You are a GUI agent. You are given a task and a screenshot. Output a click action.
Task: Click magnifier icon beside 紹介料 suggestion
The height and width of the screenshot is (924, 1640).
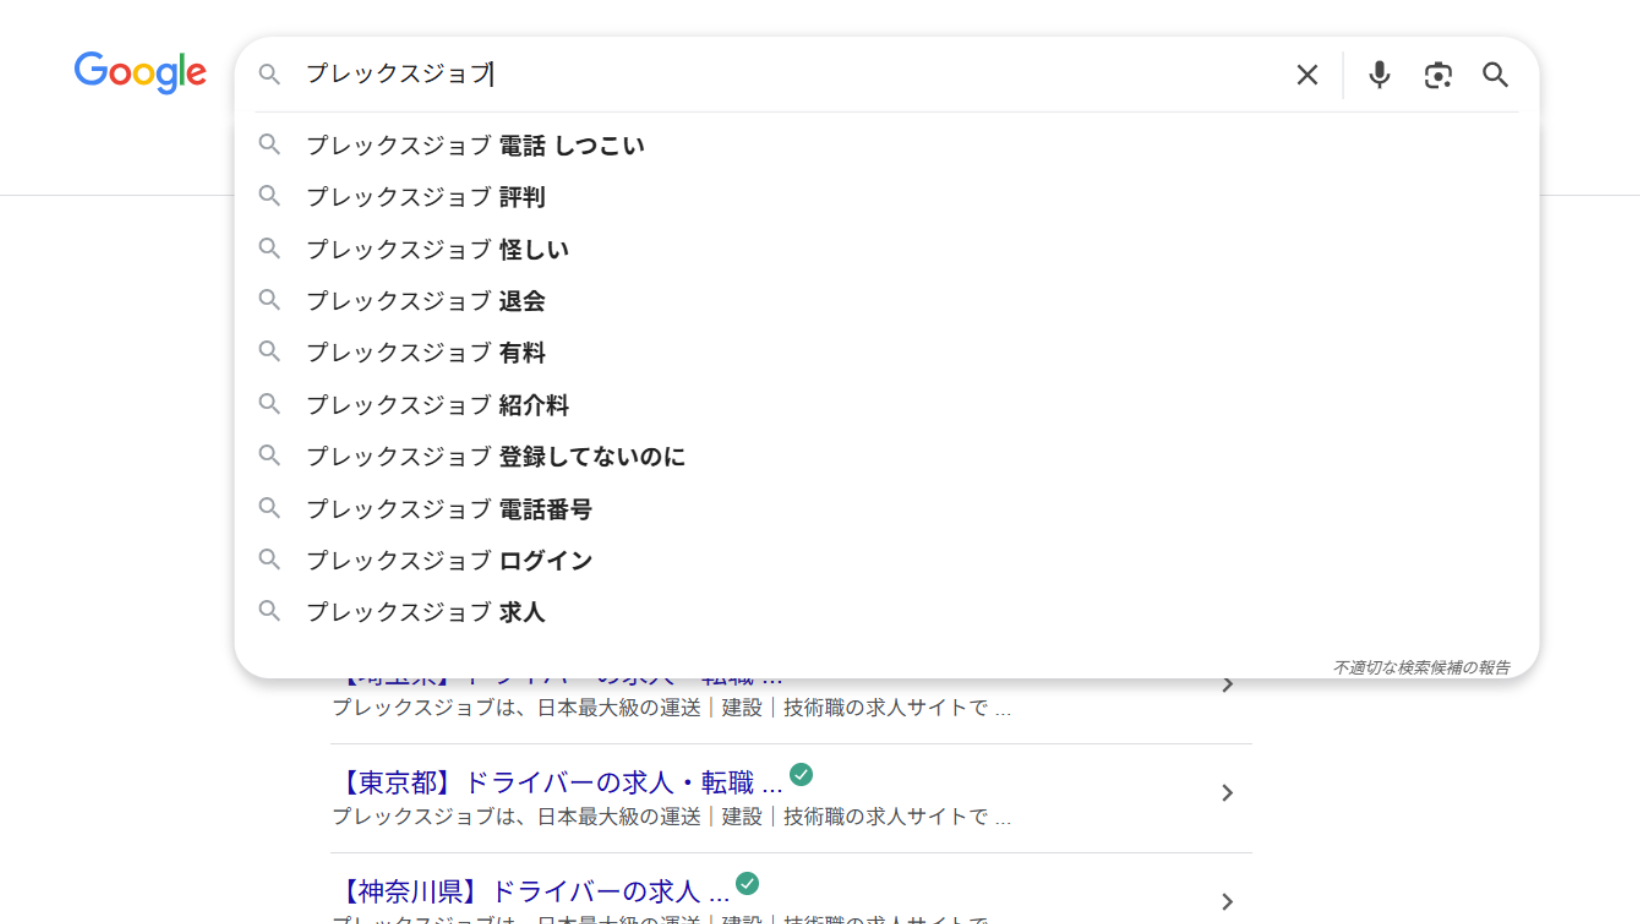269,403
